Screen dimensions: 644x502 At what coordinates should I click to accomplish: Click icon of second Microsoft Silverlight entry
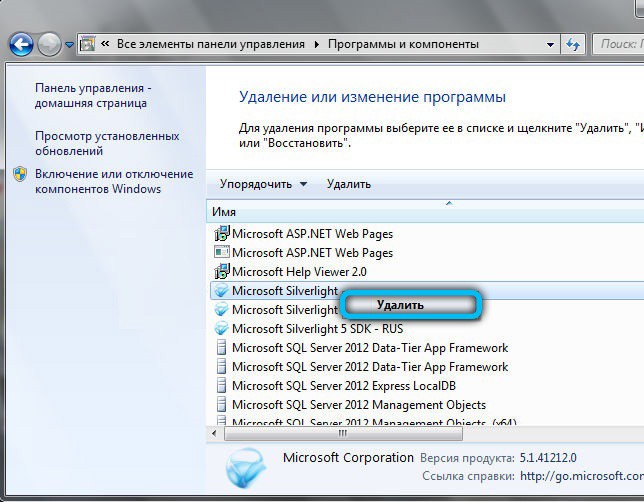tap(222, 309)
